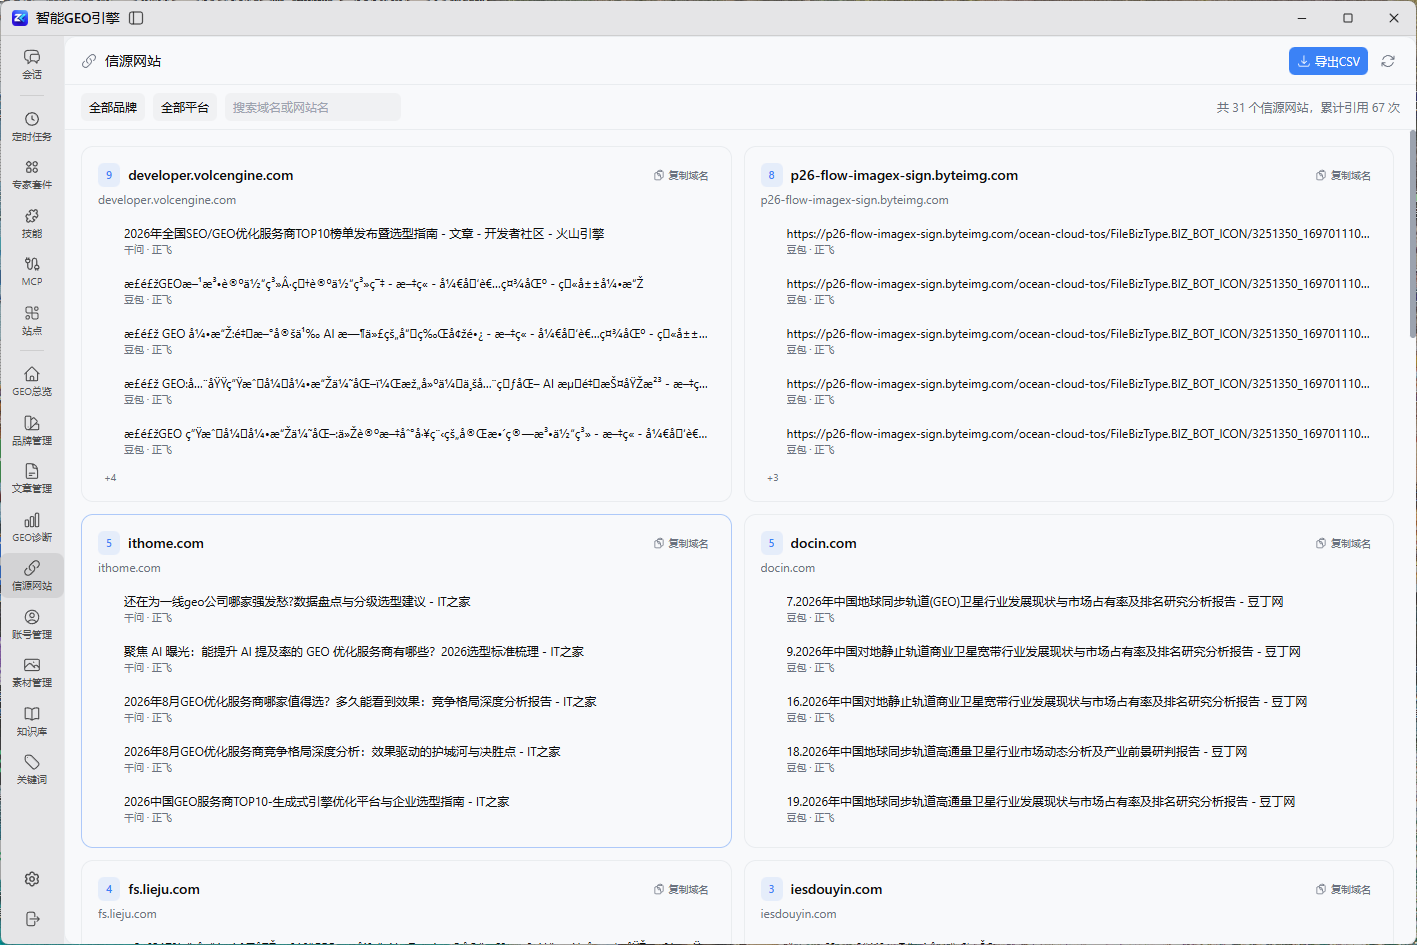
Task: Click the 信源网站 page title
Action: click(133, 61)
